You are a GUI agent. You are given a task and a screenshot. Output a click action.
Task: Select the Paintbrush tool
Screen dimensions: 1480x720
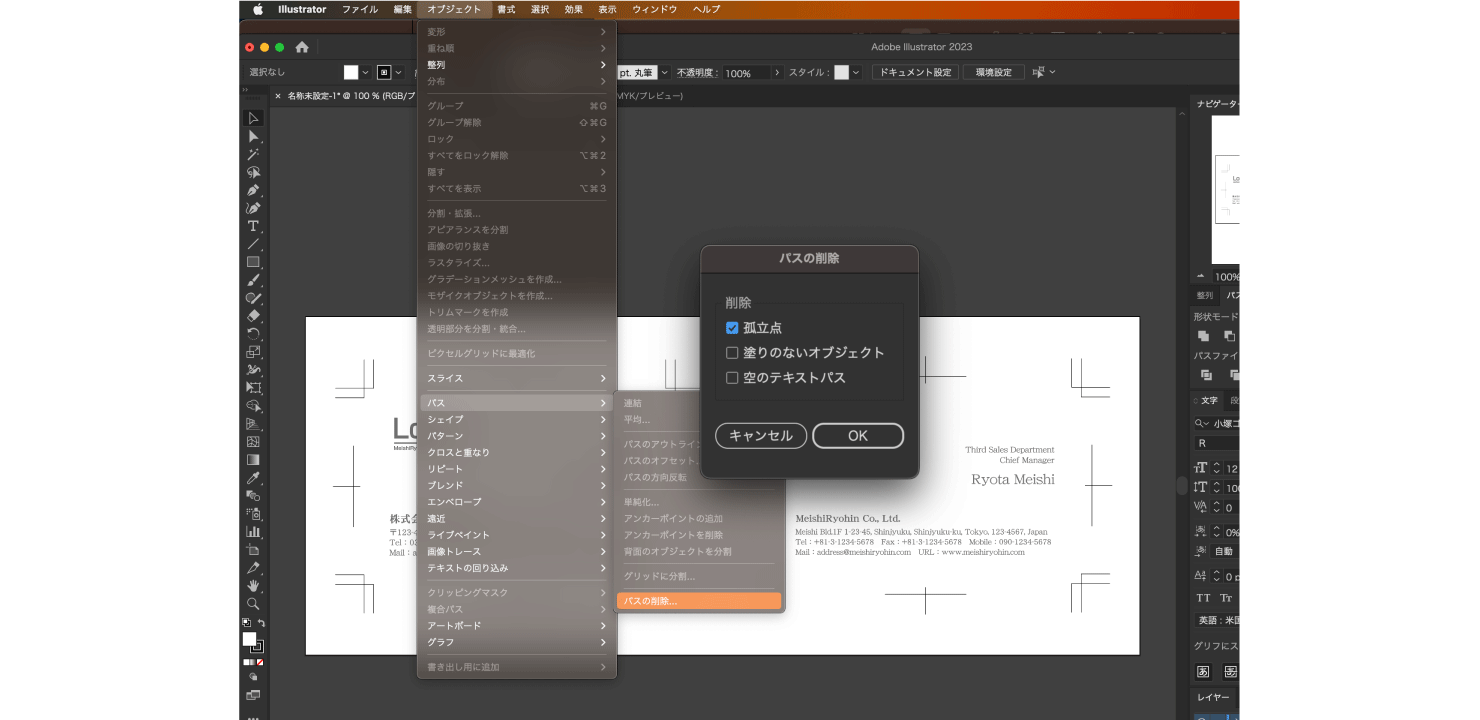pyautogui.click(x=253, y=280)
